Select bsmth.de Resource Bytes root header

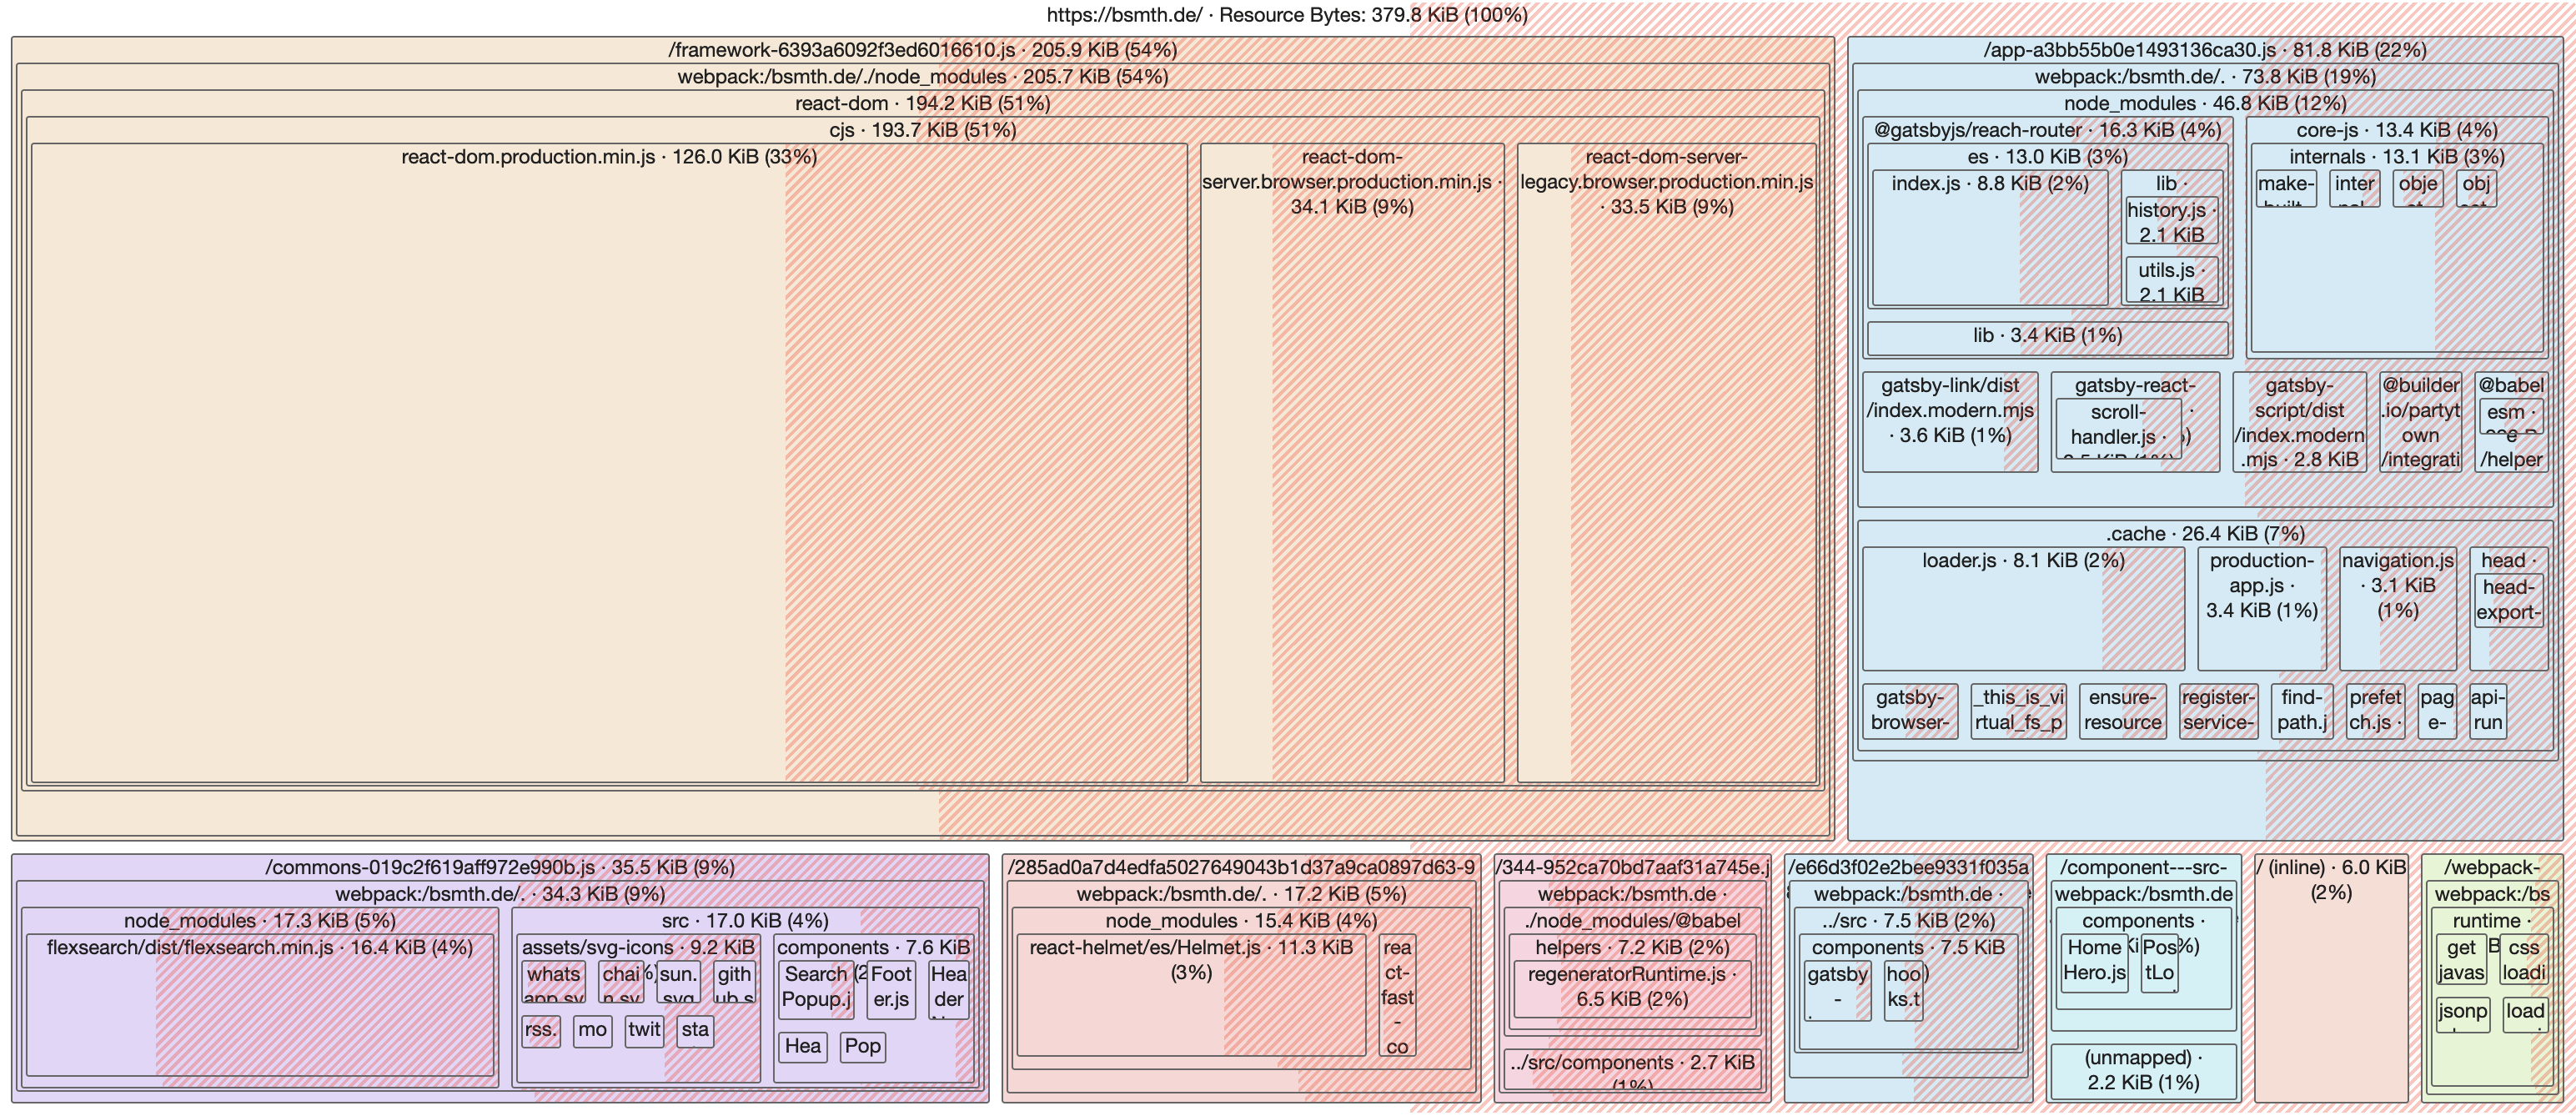pyautogui.click(x=1287, y=15)
